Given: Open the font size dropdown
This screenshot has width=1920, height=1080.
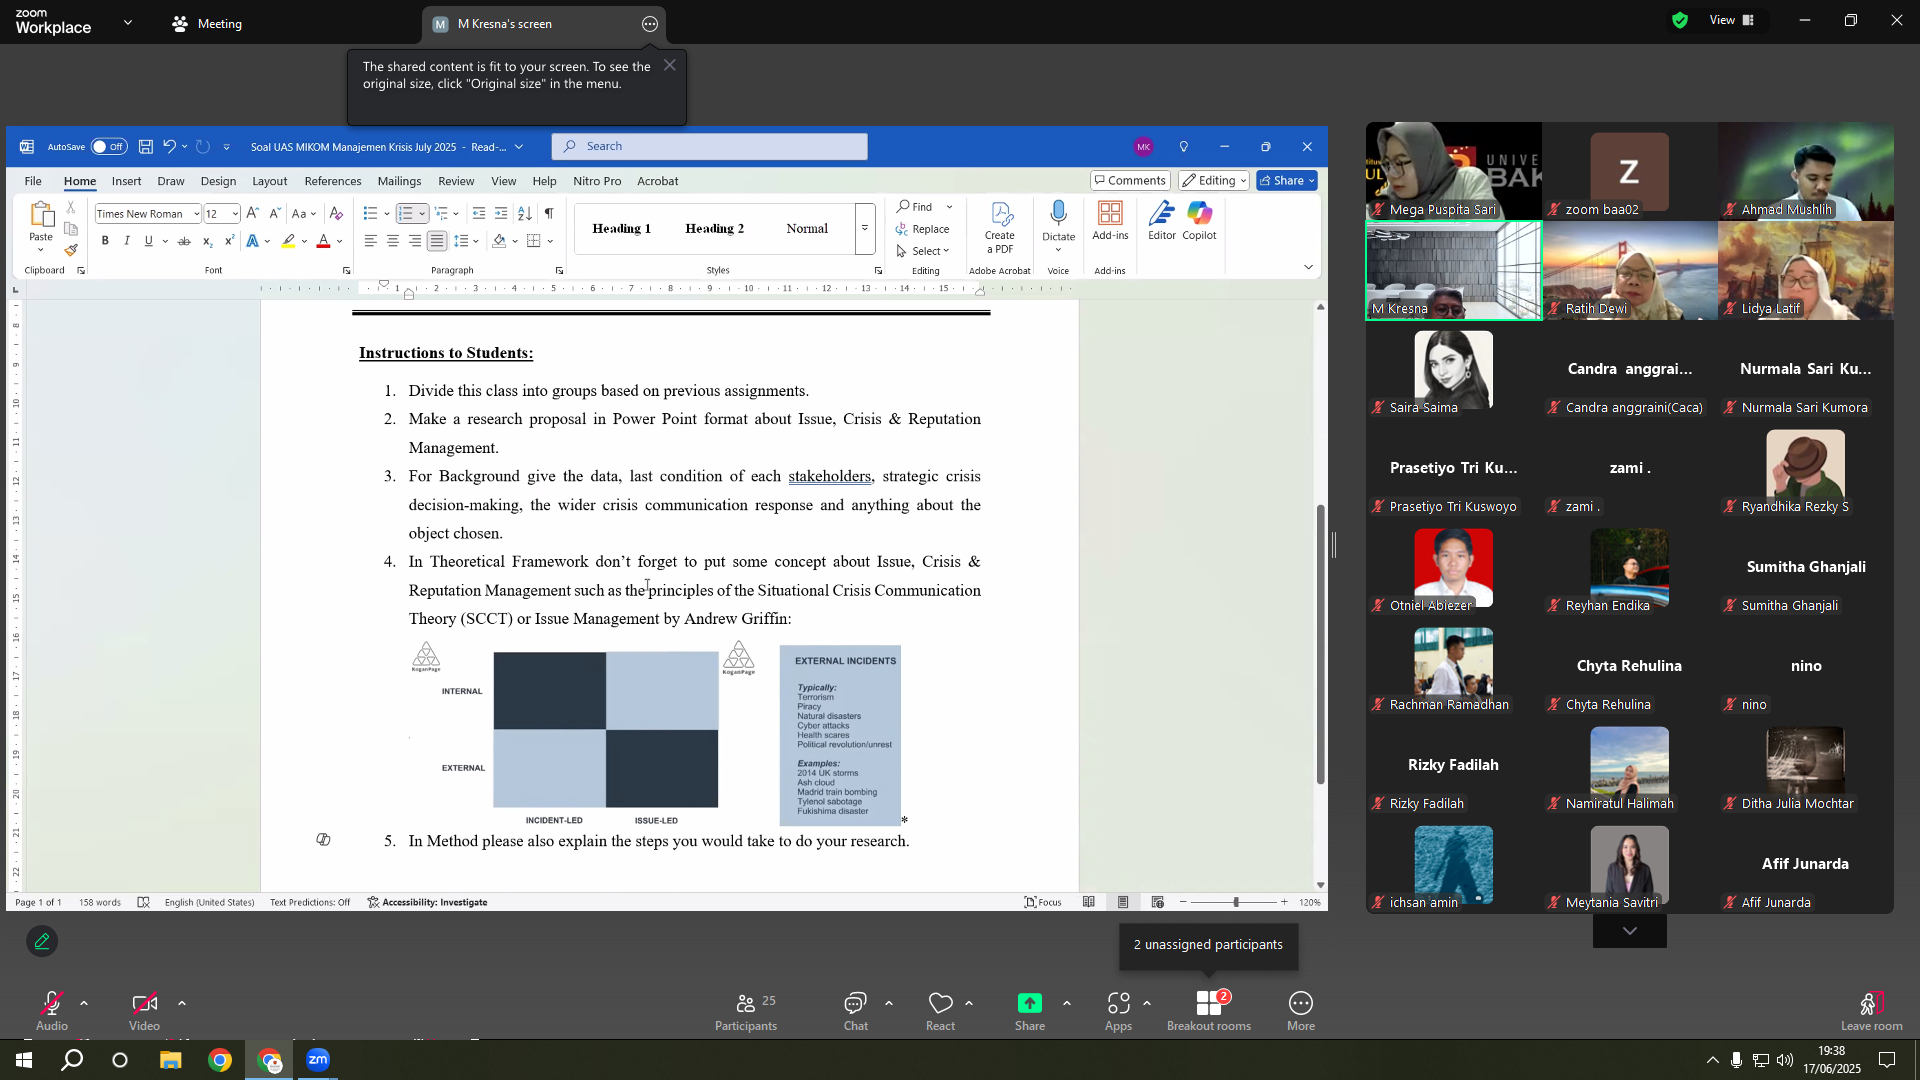Looking at the screenshot, I should click(235, 214).
